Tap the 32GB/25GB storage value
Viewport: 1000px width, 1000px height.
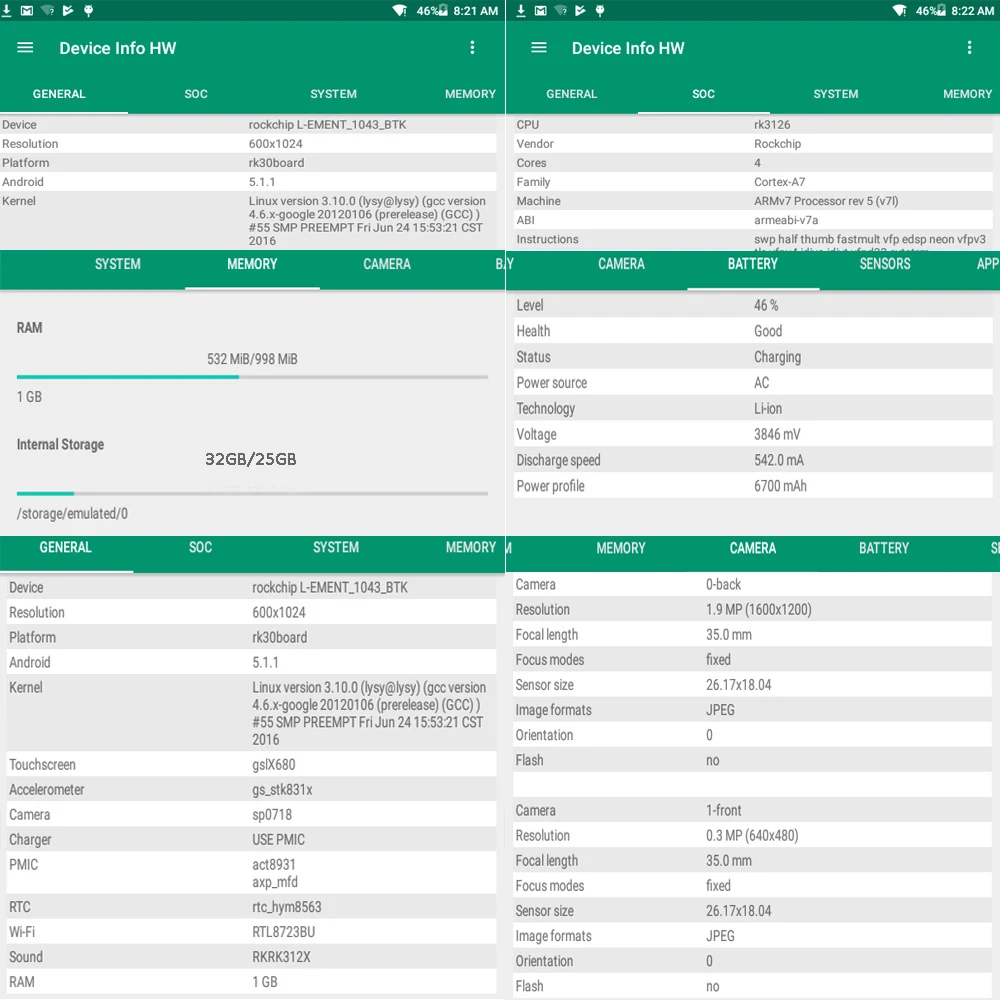point(251,459)
